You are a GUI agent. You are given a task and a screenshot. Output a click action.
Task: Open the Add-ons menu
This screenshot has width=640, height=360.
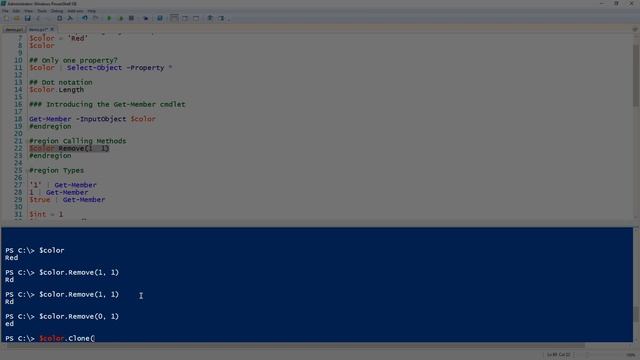pos(75,11)
